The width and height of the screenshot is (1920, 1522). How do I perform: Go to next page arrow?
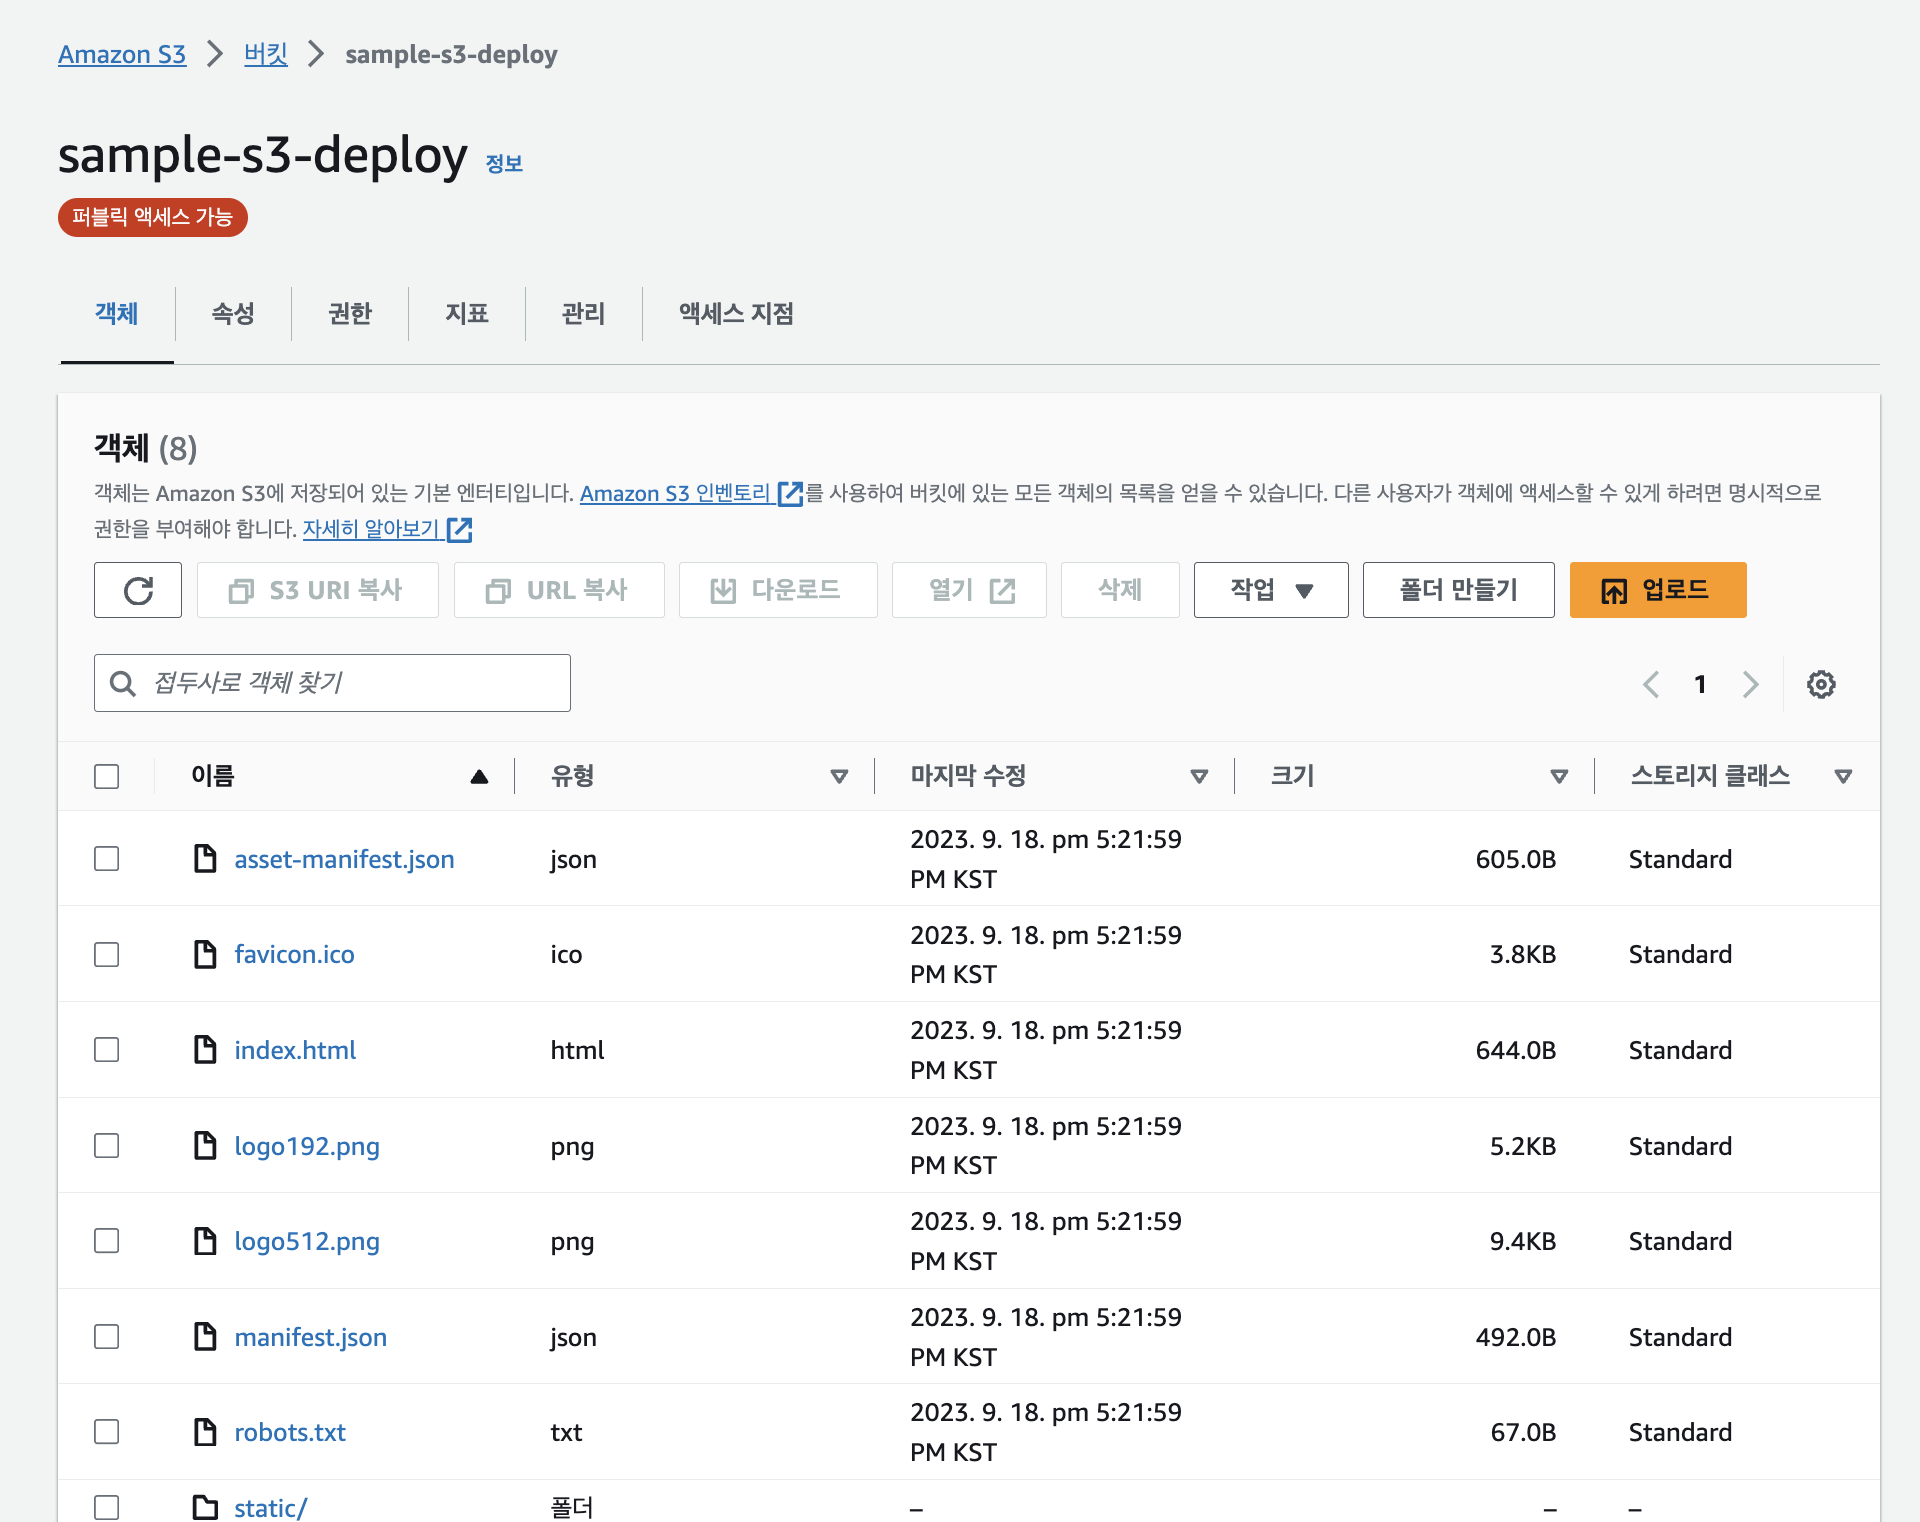click(1750, 684)
